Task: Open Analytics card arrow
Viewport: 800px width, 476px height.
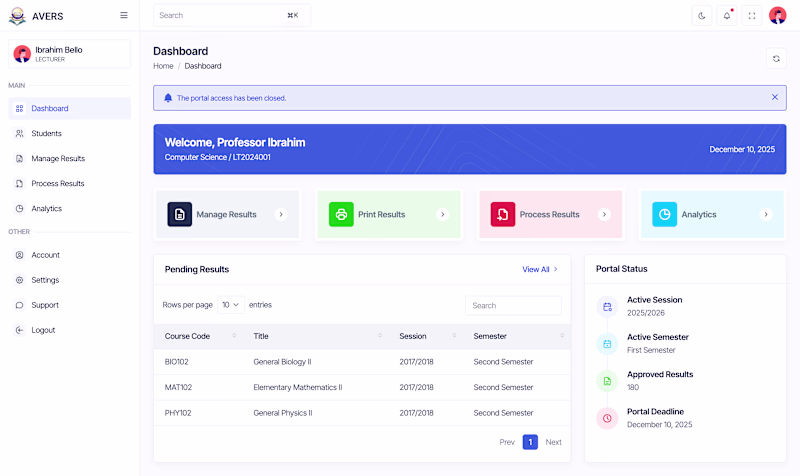Action: click(765, 214)
